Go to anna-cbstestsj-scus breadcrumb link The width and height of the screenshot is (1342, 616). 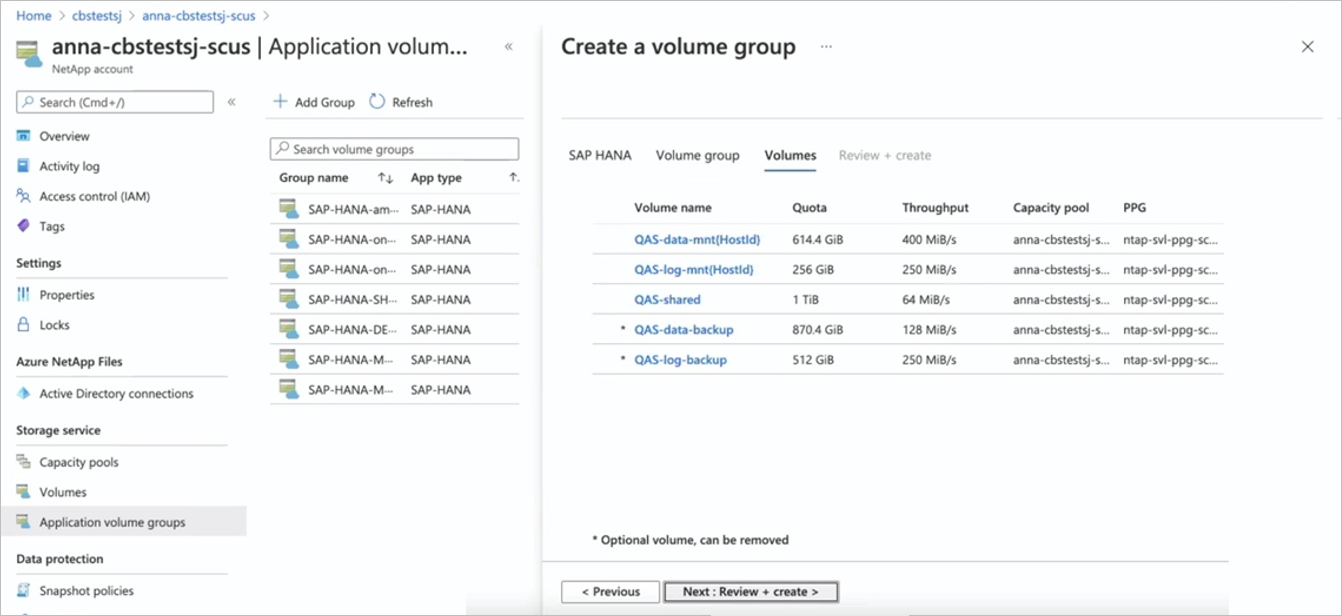click(198, 16)
